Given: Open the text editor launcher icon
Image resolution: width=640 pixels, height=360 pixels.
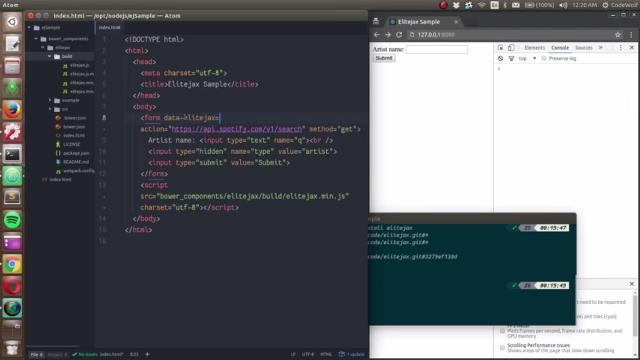Looking at the screenshot, I should pos(12,44).
